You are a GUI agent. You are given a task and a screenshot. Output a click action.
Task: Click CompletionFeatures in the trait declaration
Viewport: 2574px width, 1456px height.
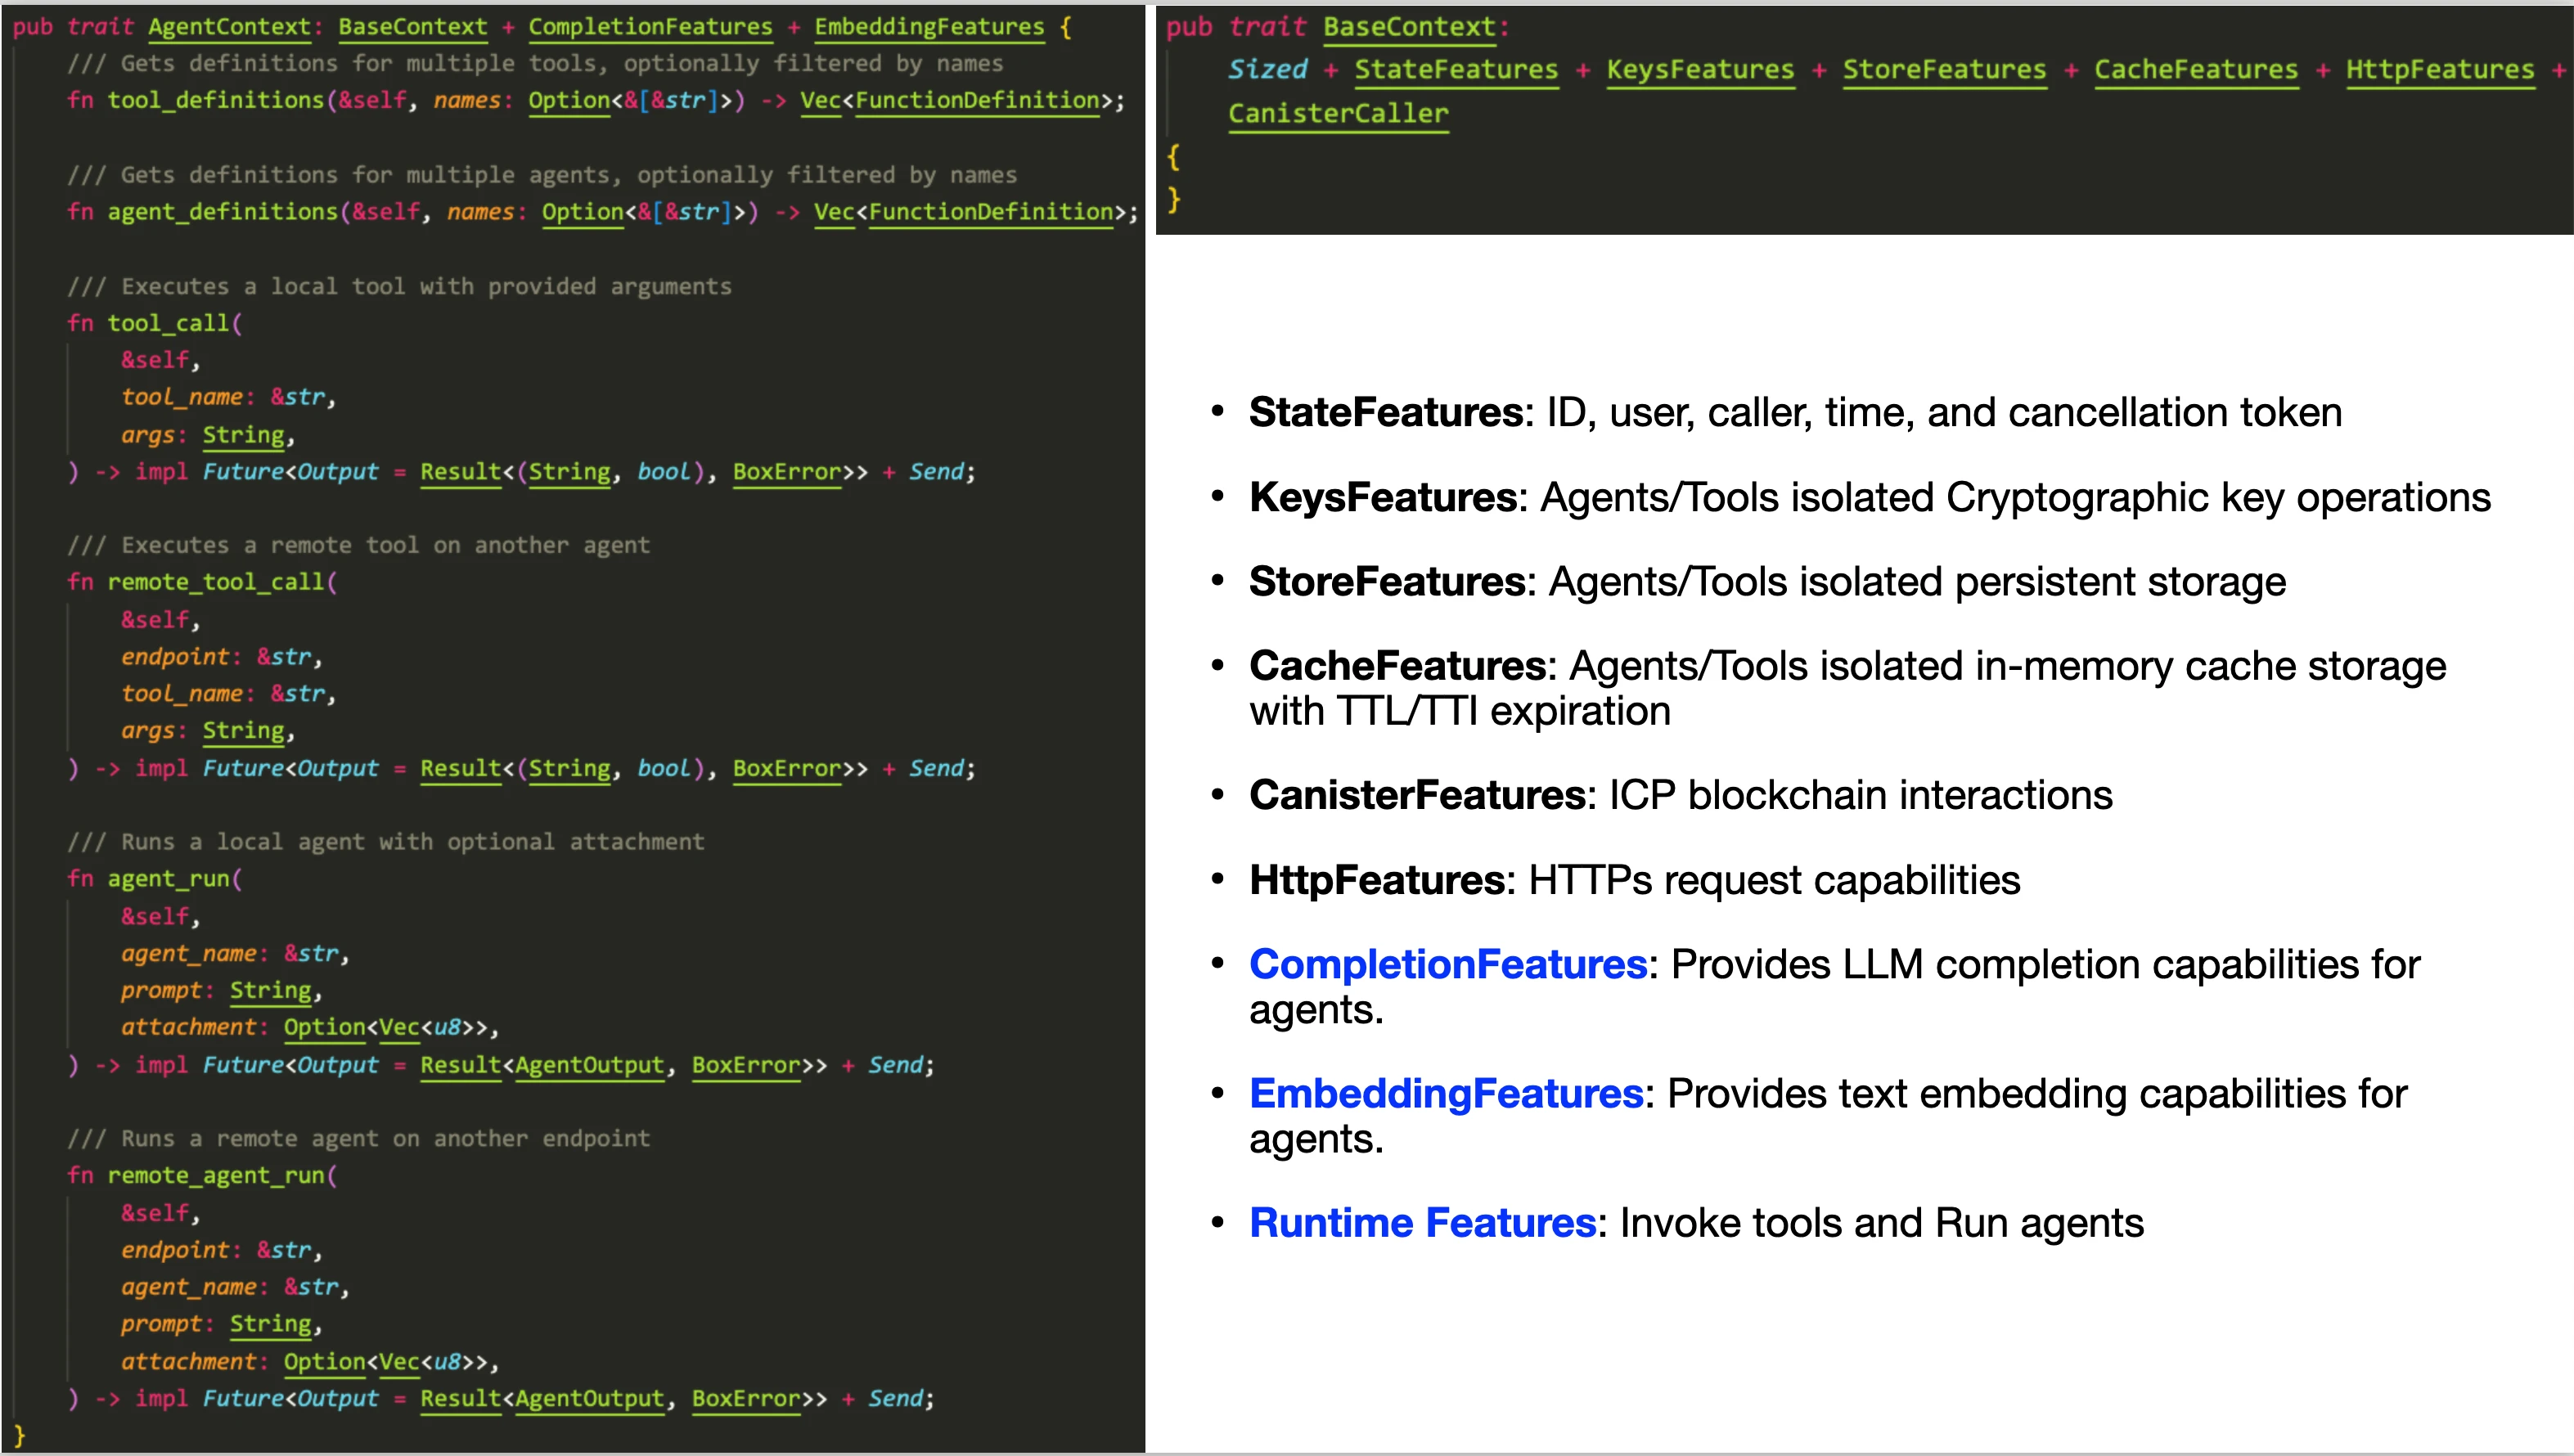click(650, 26)
